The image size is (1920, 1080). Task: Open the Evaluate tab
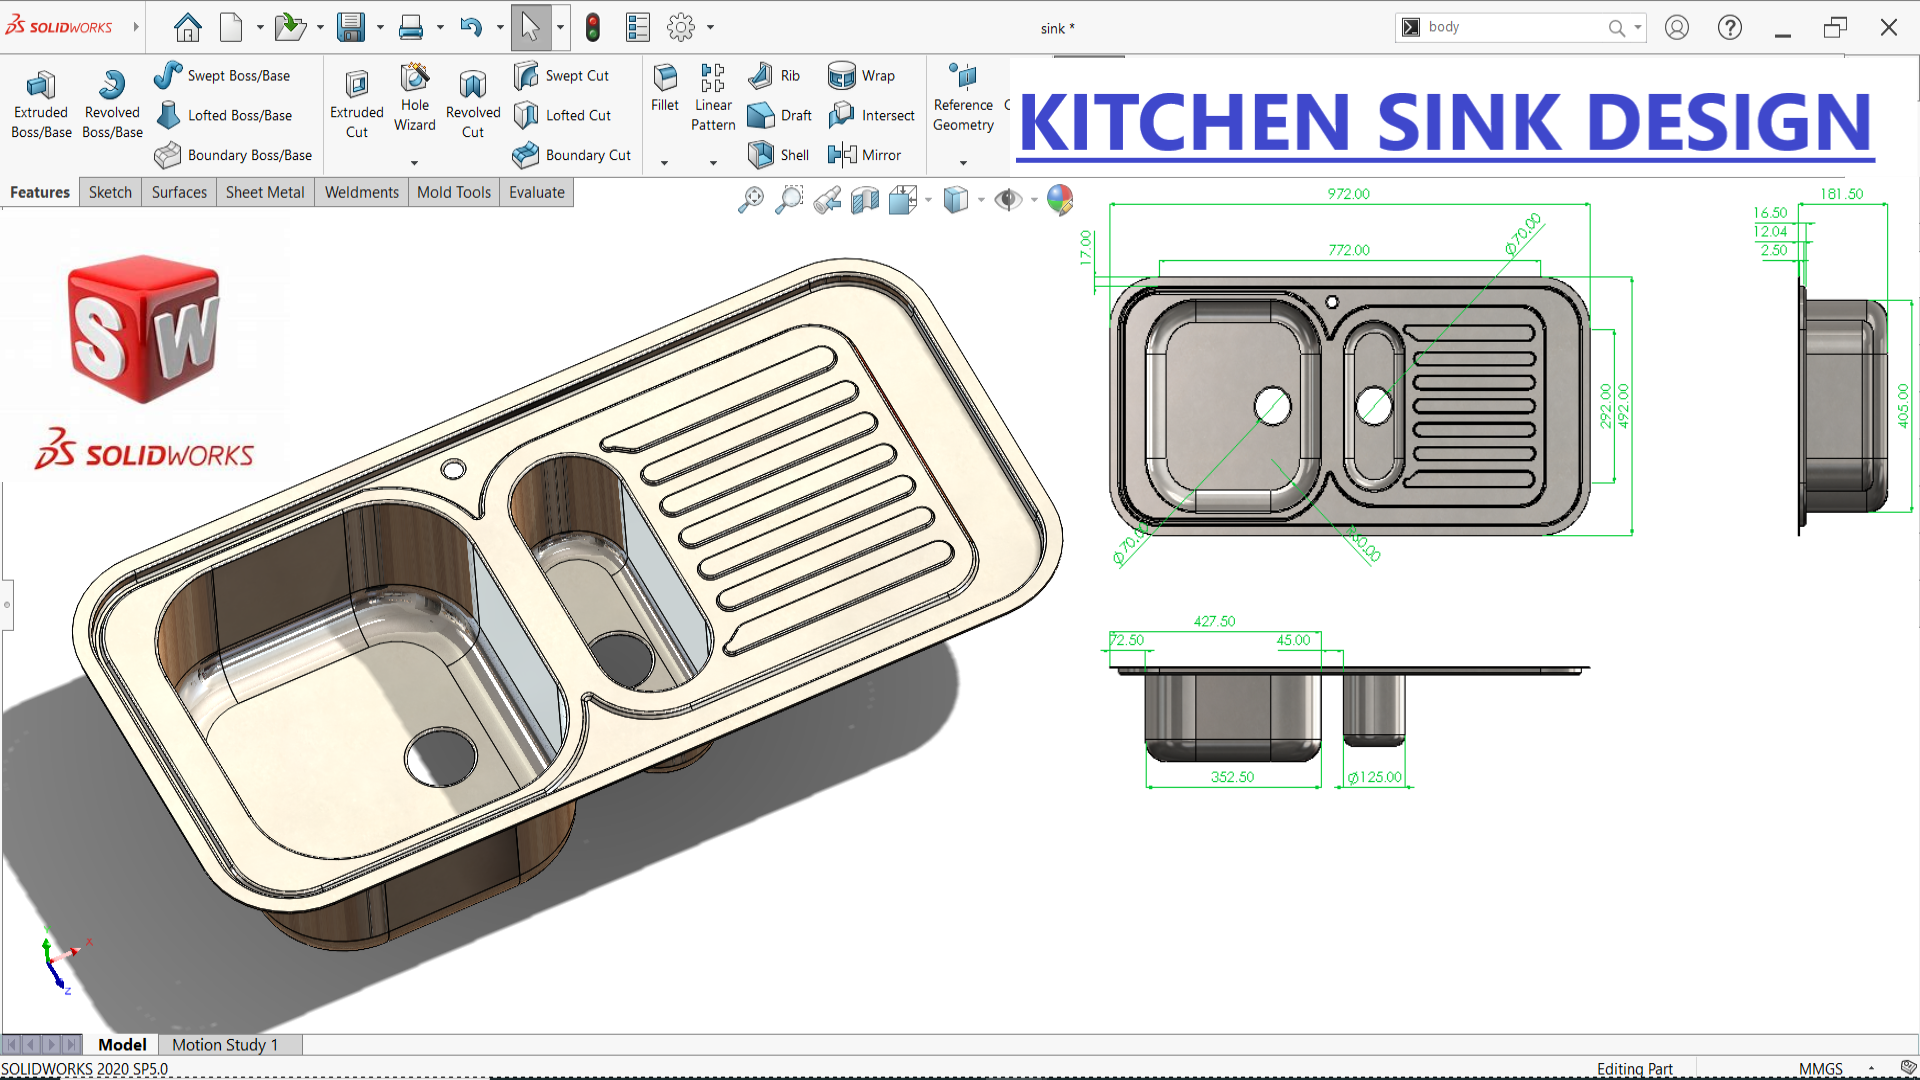[x=537, y=192]
